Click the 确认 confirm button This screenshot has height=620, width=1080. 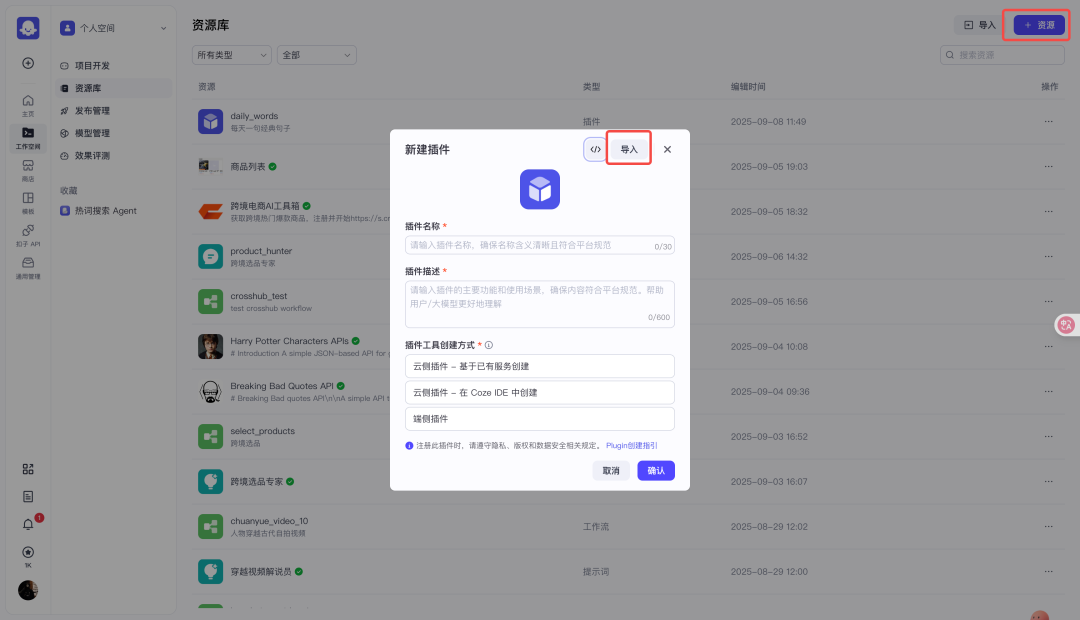click(656, 470)
